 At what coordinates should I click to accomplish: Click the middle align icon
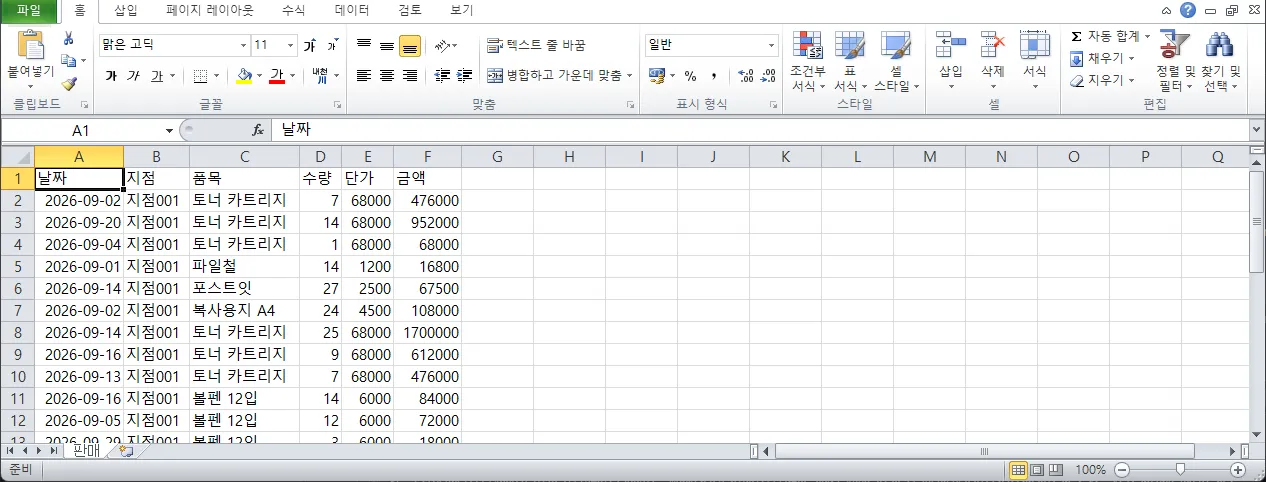coord(387,45)
